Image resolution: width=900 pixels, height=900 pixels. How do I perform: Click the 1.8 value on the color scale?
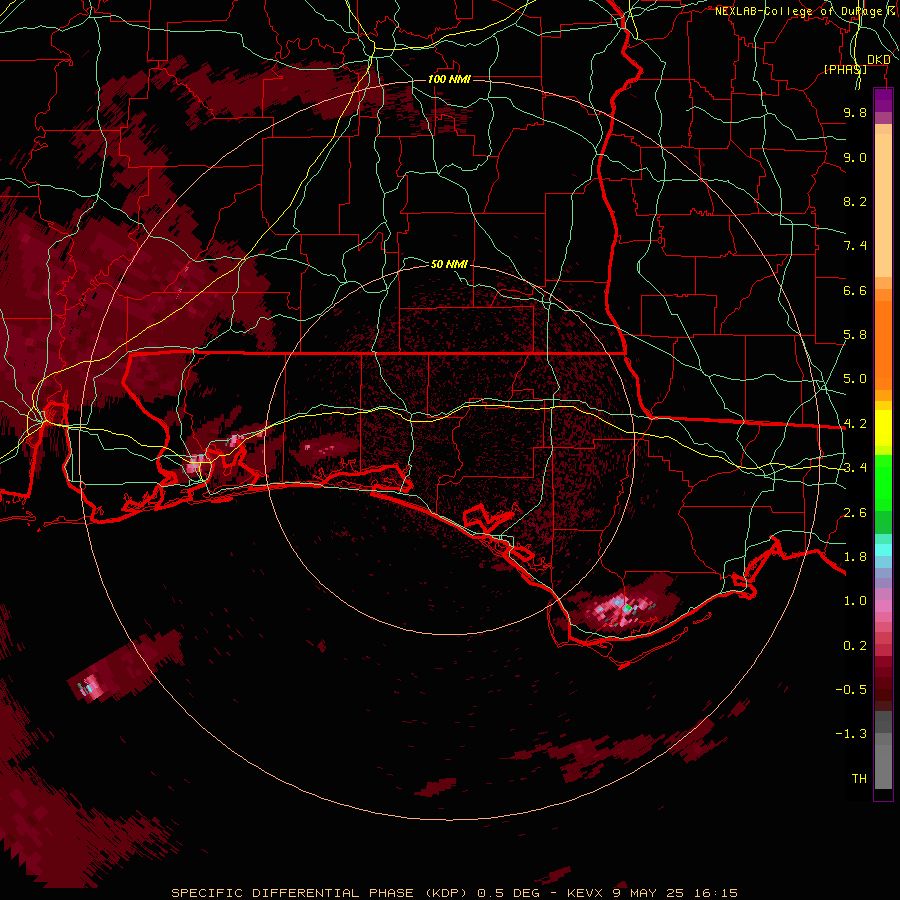point(855,557)
